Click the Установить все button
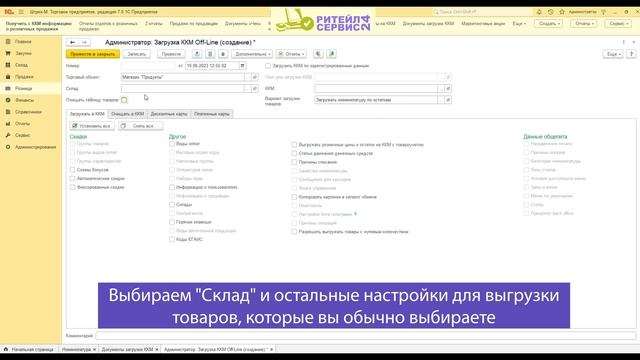The image size is (640, 360). pyautogui.click(x=92, y=126)
